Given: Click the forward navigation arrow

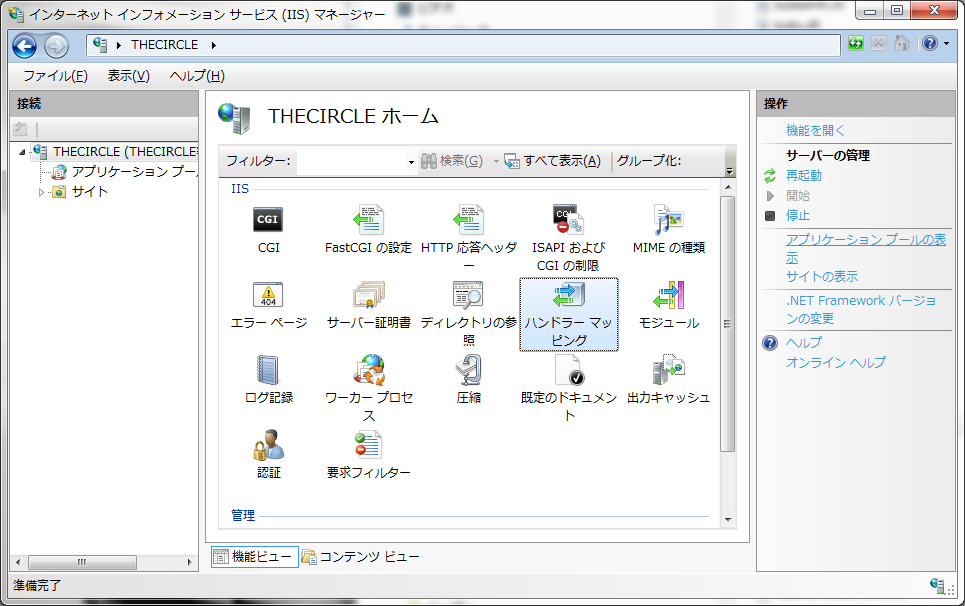Looking at the screenshot, I should pyautogui.click(x=56, y=46).
